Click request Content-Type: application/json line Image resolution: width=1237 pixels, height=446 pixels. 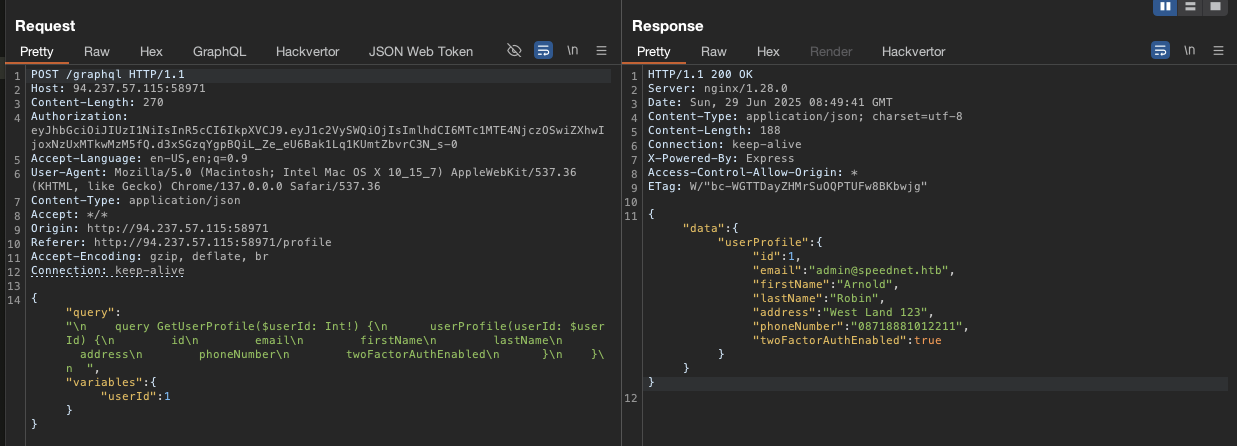[135, 201]
